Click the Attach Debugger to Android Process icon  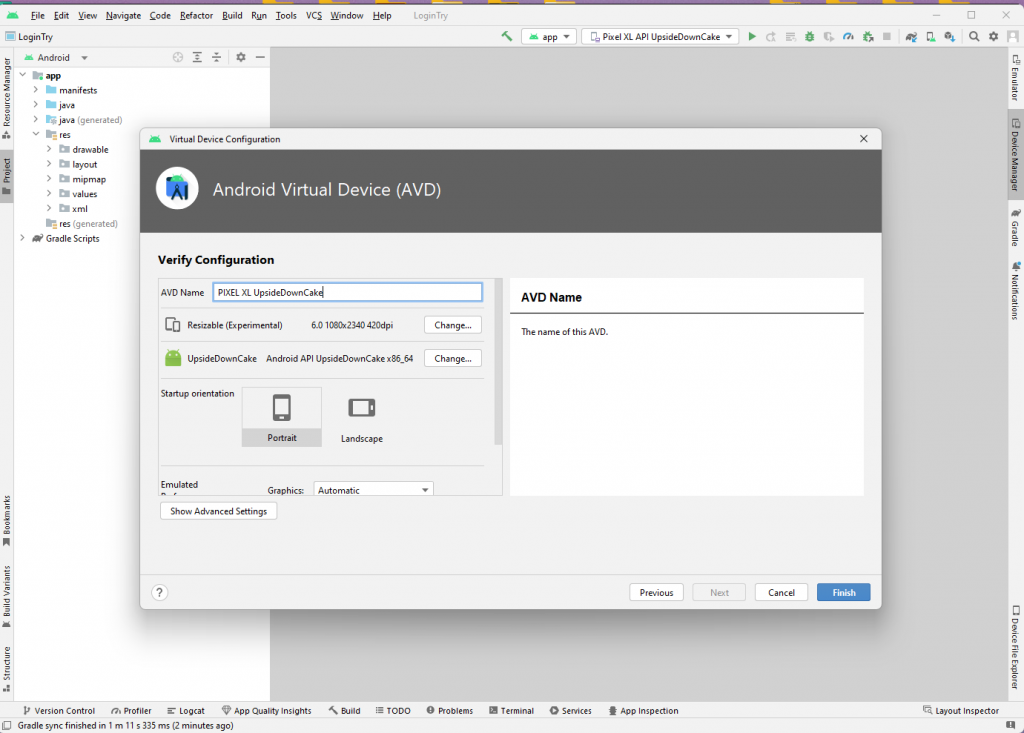point(868,37)
